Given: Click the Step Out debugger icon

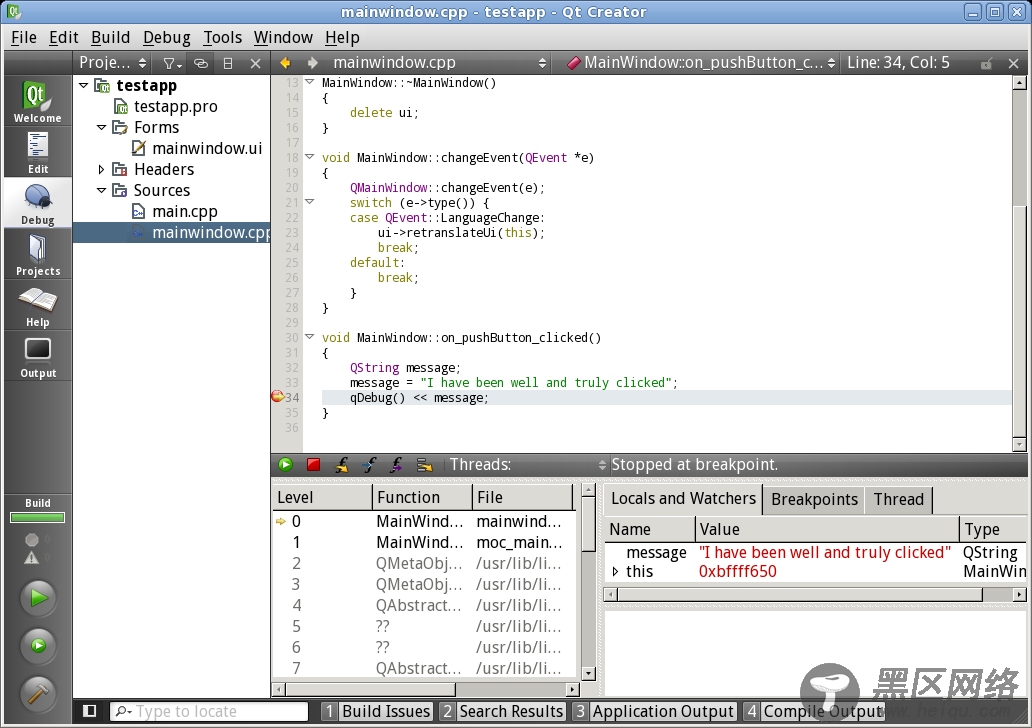Looking at the screenshot, I should point(396,465).
